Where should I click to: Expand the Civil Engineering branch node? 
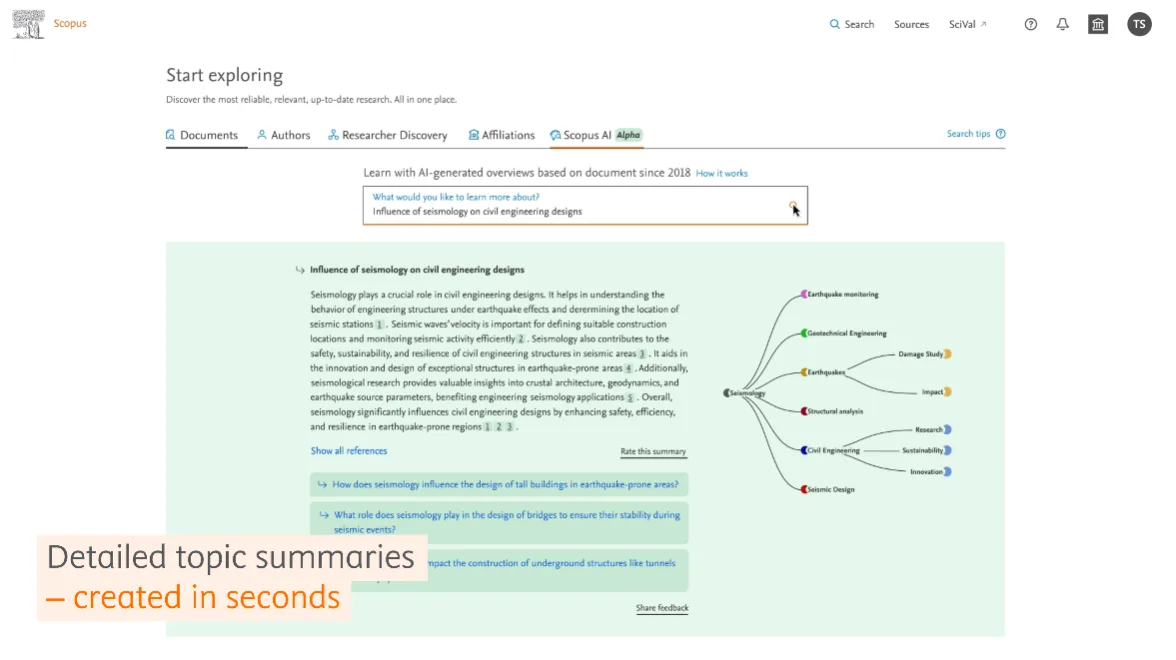804,450
